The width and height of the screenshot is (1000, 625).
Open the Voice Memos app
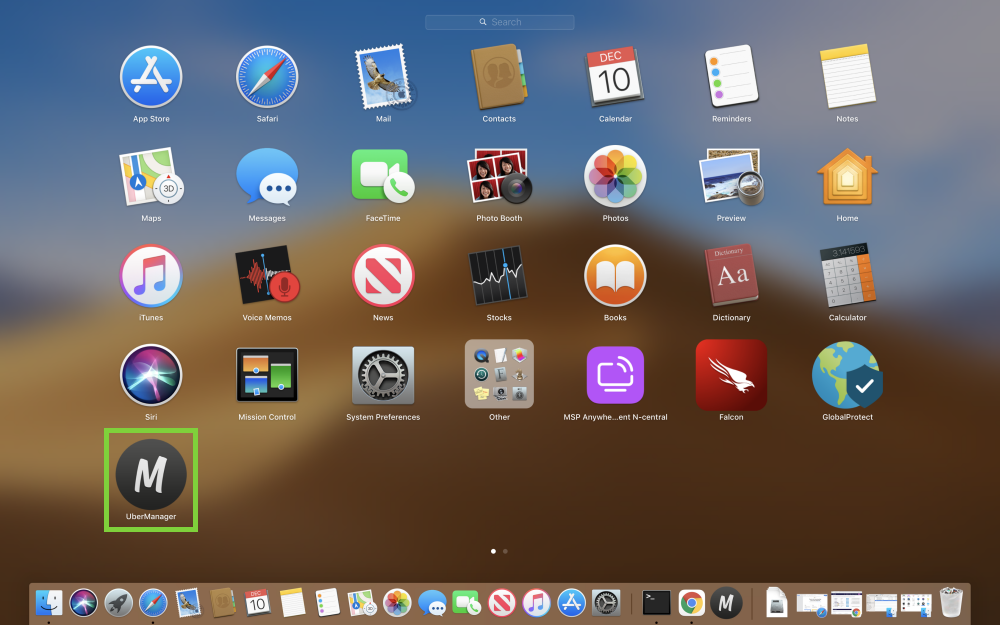tap(267, 276)
